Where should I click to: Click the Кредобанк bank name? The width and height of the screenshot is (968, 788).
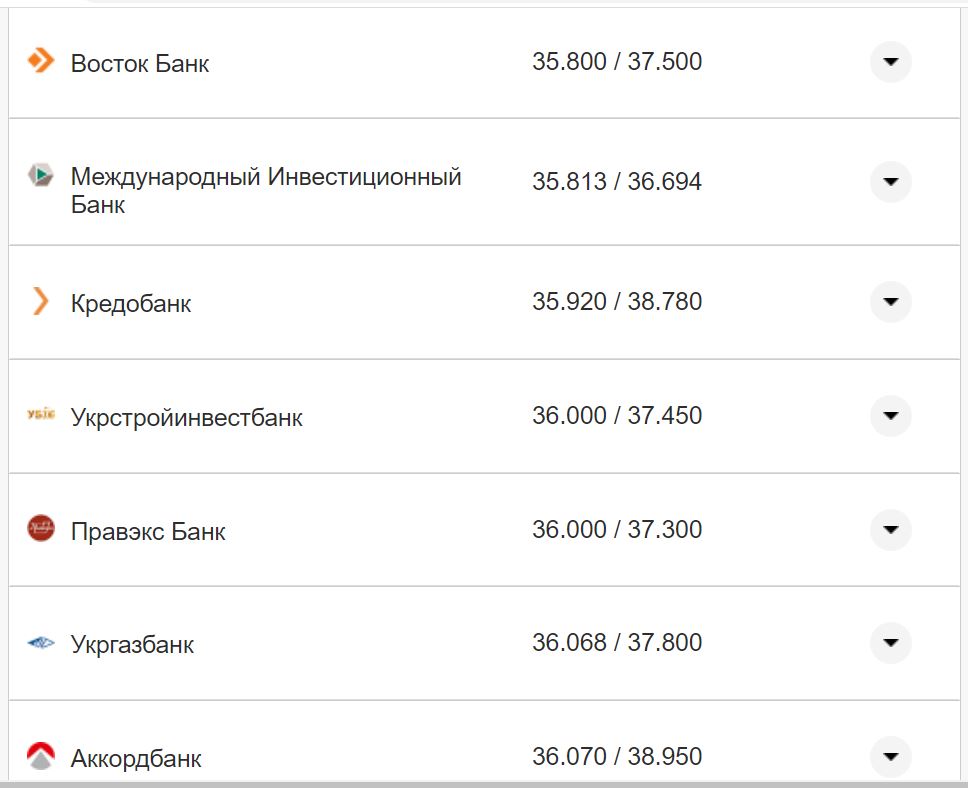point(131,303)
